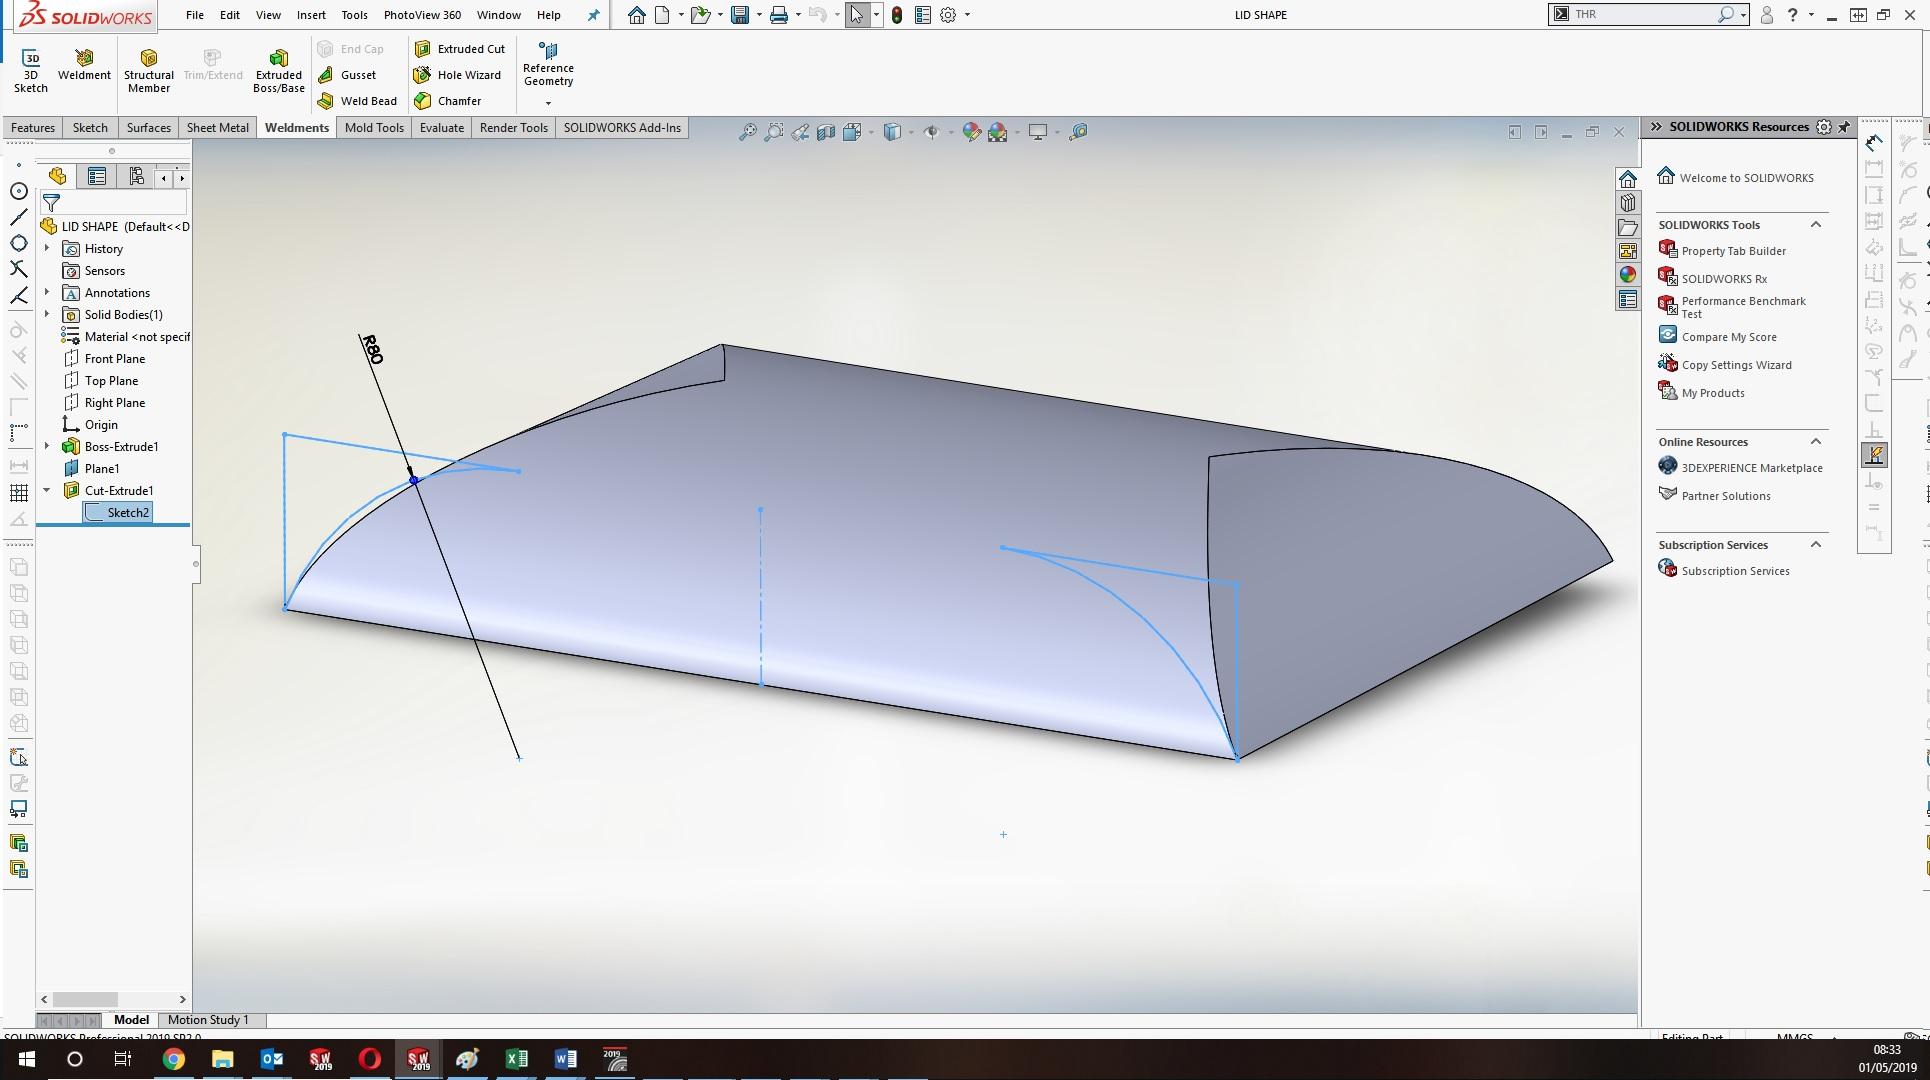The width and height of the screenshot is (1930, 1080).
Task: Select the Extruded Boss/Base tool
Action: coord(278,67)
